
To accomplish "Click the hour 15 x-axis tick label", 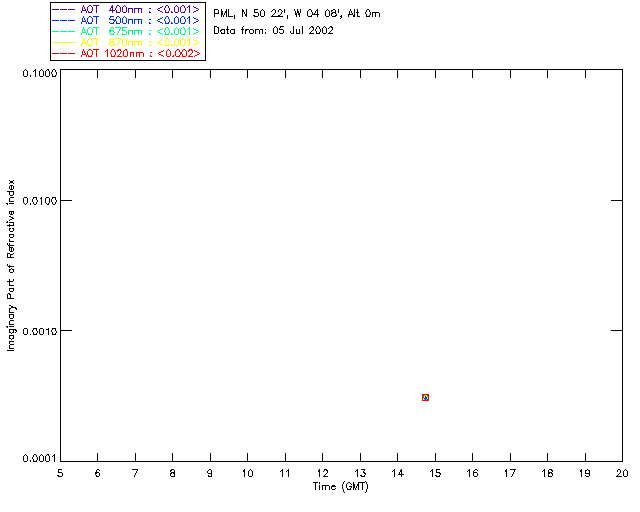I will pos(435,473).
